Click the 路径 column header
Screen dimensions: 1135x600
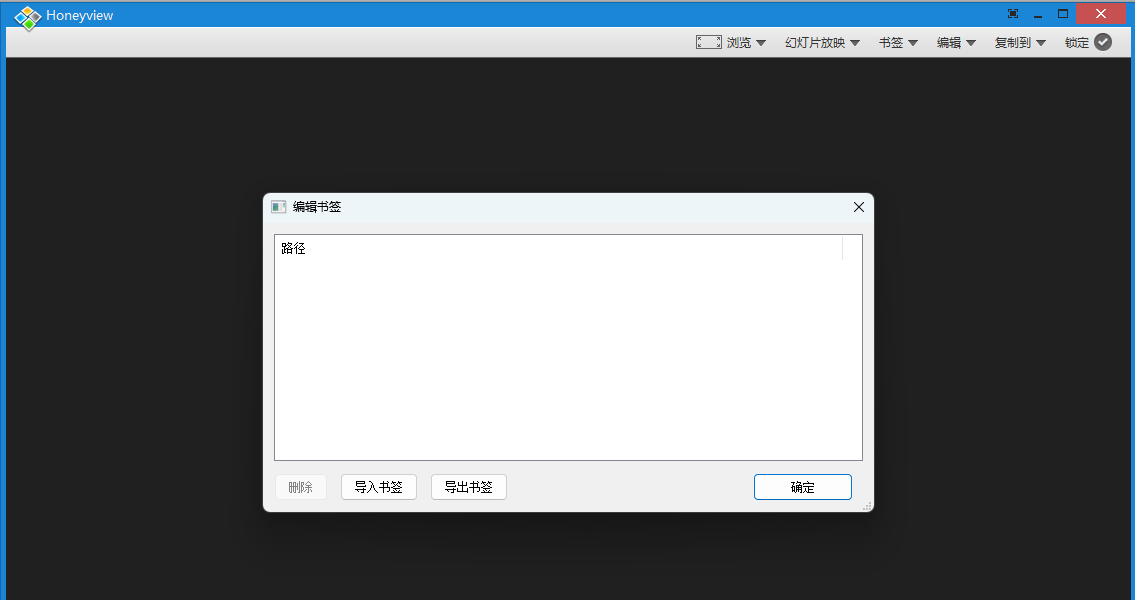pyautogui.click(x=293, y=248)
